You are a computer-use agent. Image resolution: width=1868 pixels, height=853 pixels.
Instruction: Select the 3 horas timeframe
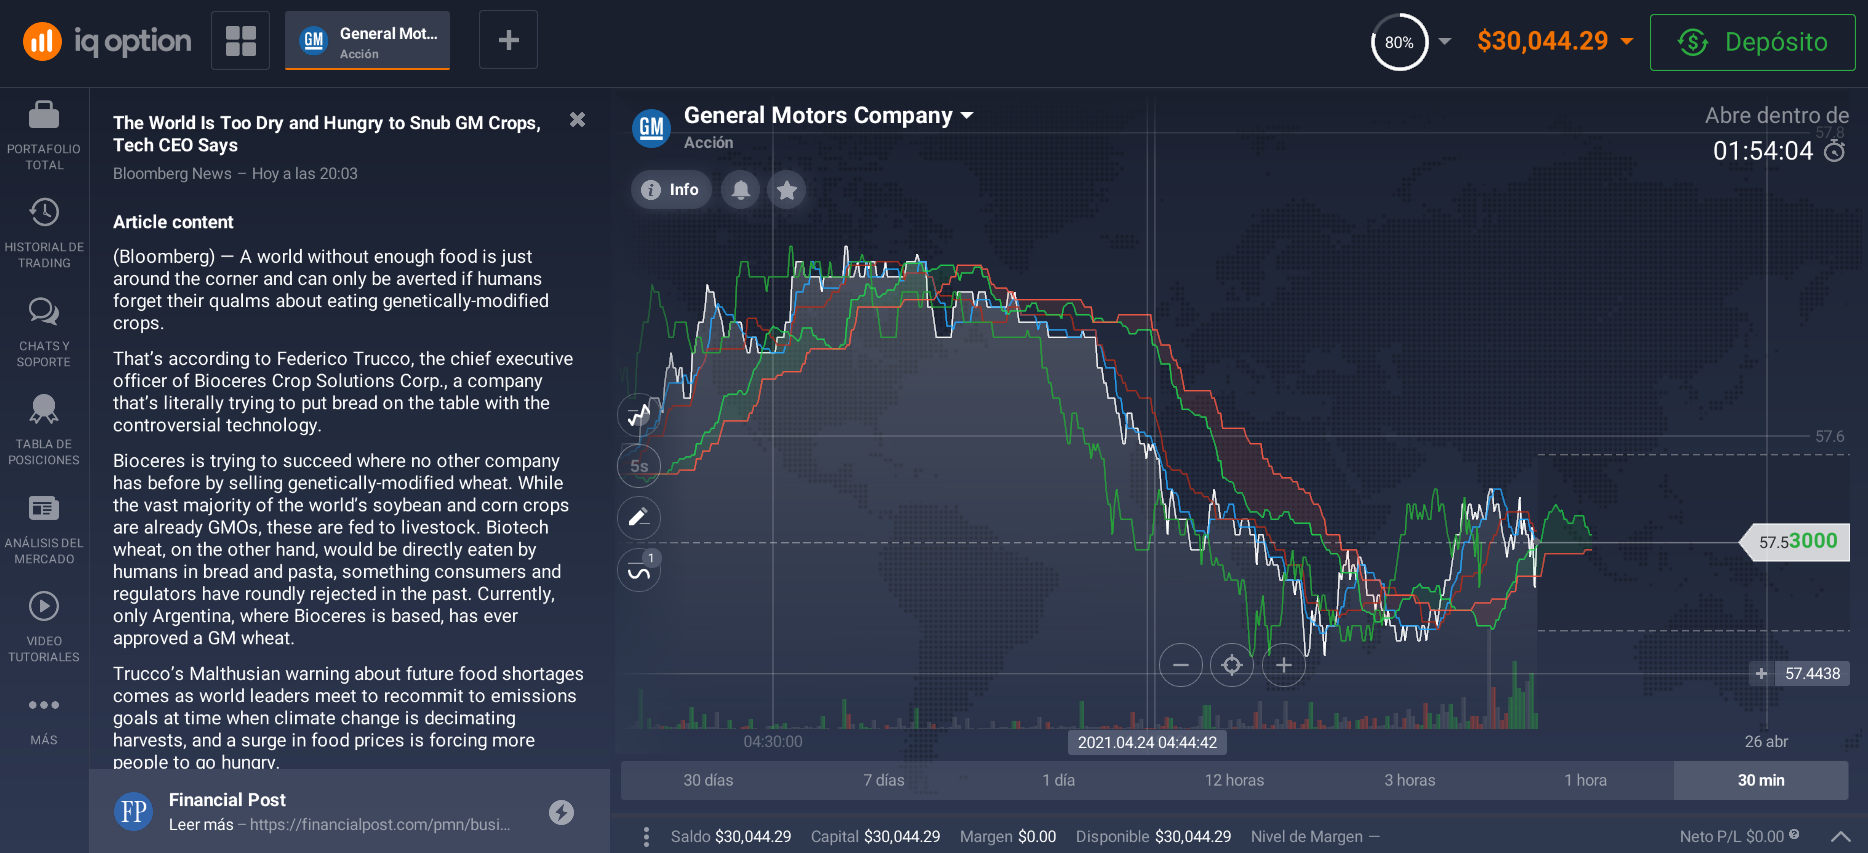[1410, 781]
